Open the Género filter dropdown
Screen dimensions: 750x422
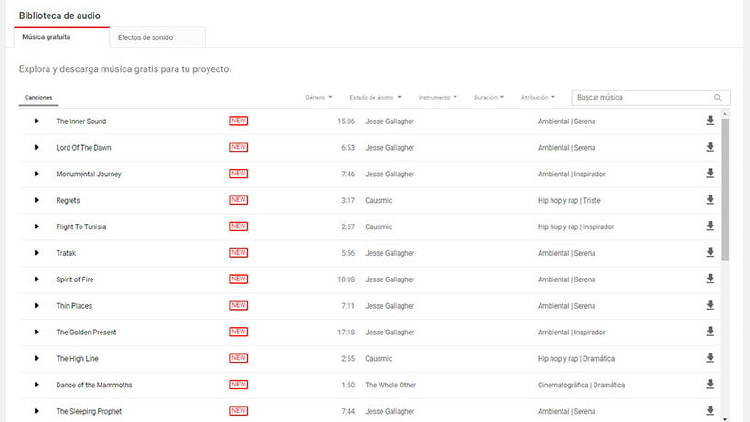[321, 98]
